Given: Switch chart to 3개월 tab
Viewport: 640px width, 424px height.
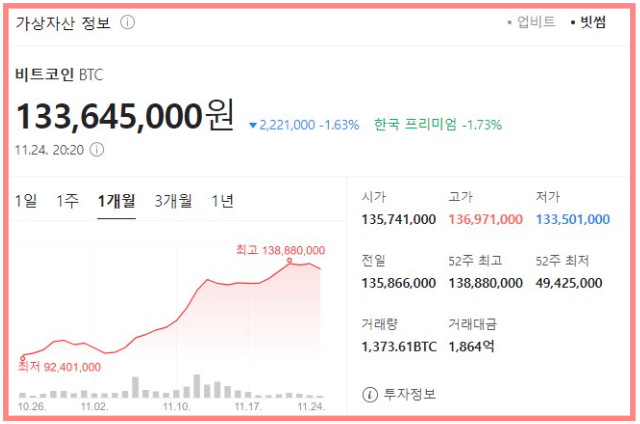Looking at the screenshot, I should coord(173,201).
